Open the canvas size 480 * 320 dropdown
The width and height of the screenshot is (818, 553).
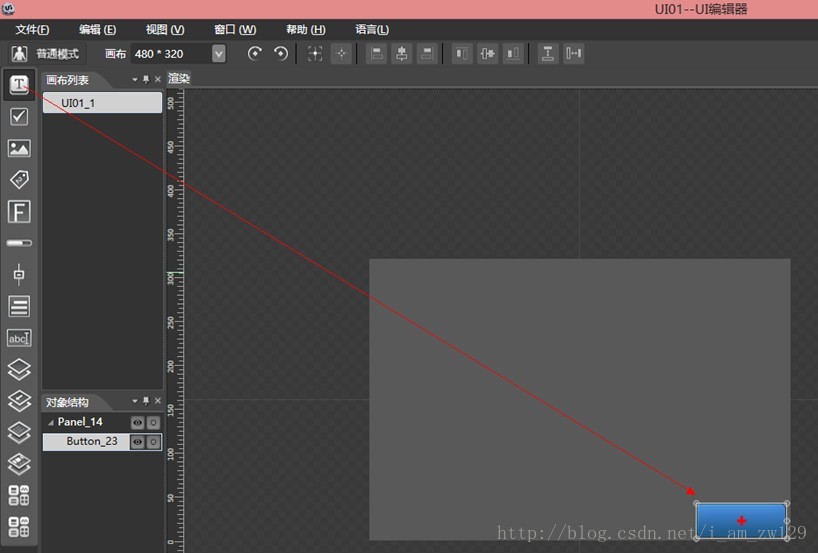219,53
